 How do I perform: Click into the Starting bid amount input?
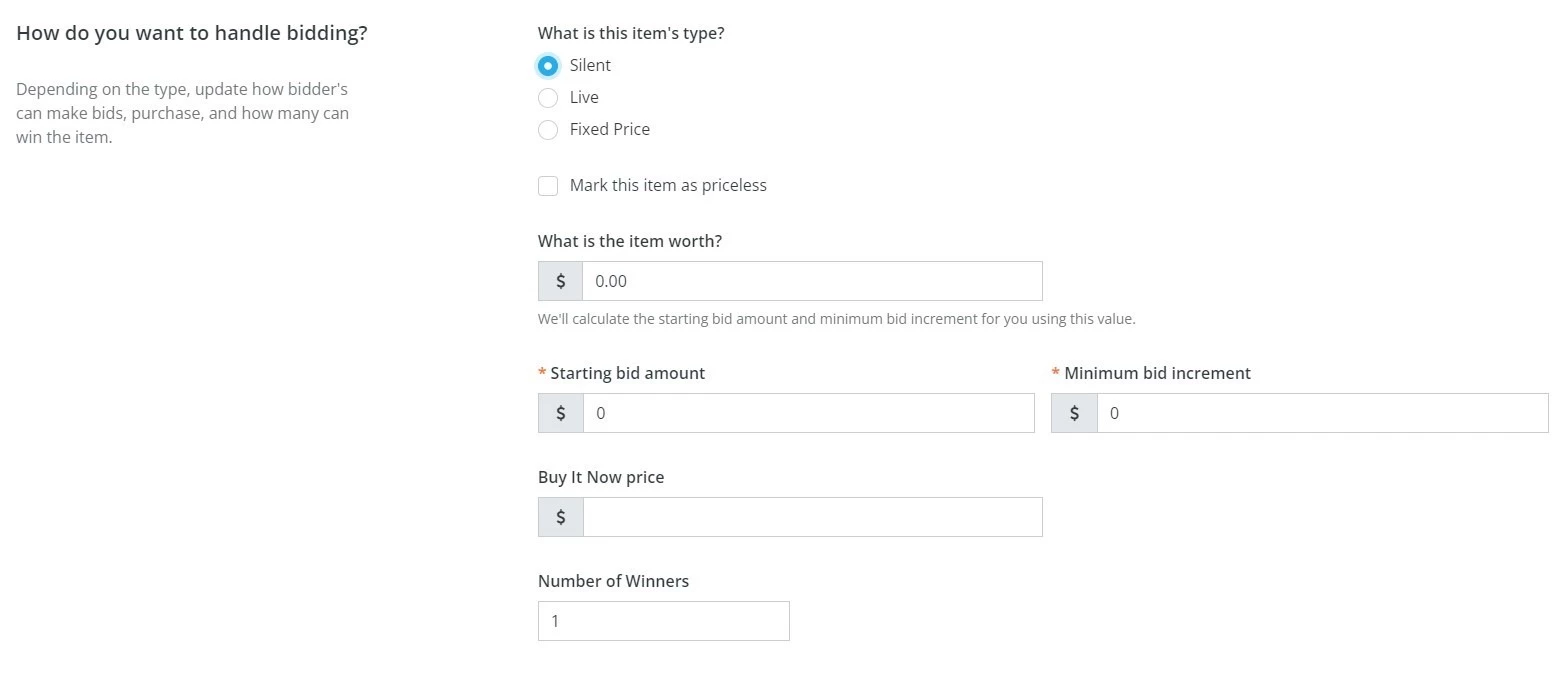coord(808,413)
